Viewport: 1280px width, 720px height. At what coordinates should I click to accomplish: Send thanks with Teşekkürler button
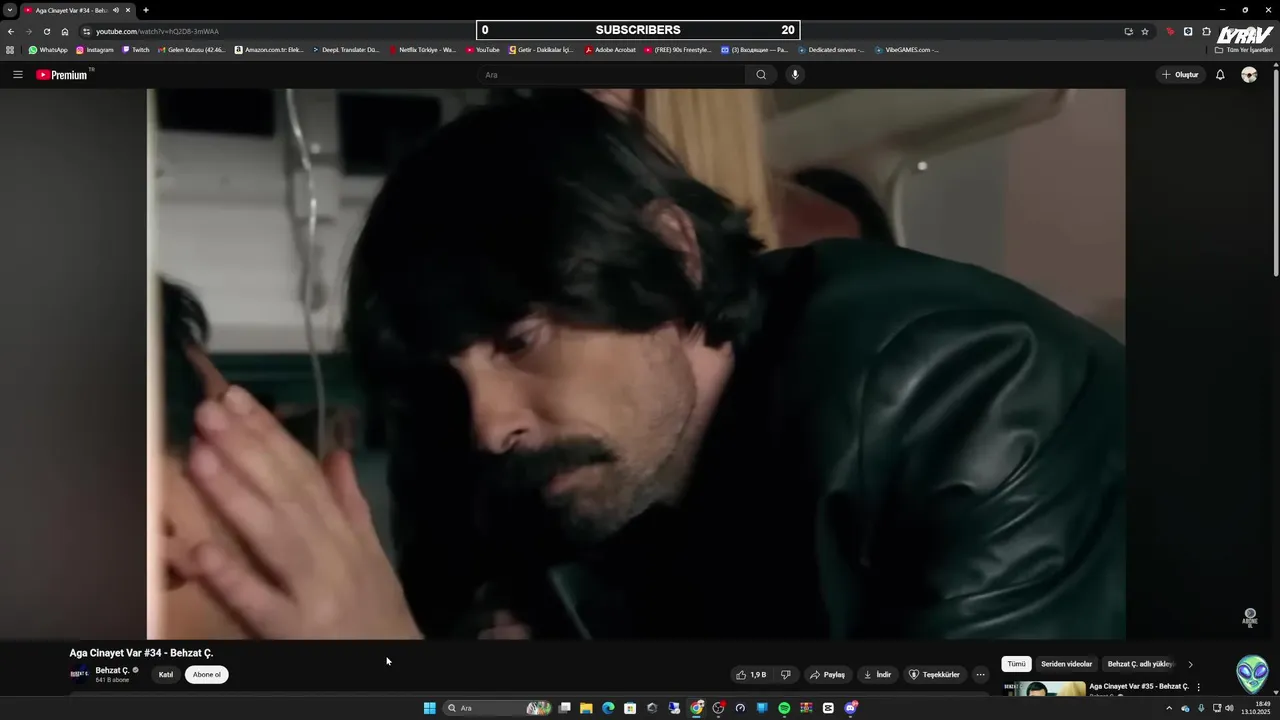click(934, 675)
